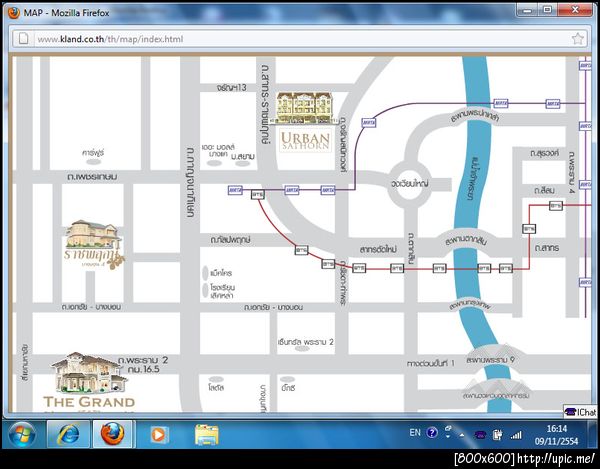Click the townhouse image above Urban Sathorn

coord(304,108)
